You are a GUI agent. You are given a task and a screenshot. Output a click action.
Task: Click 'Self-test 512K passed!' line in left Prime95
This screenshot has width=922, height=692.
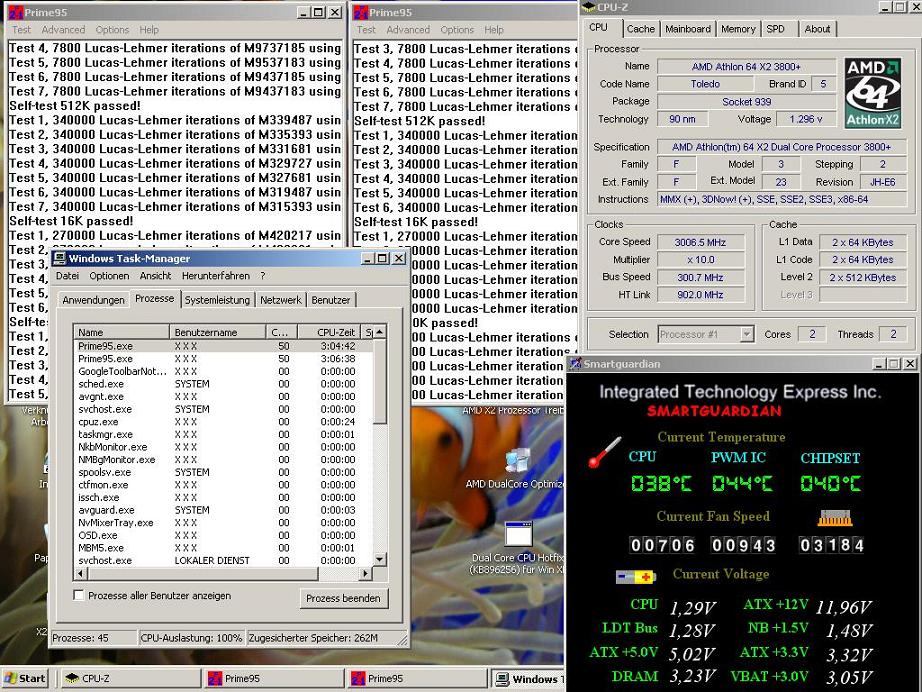point(75,106)
